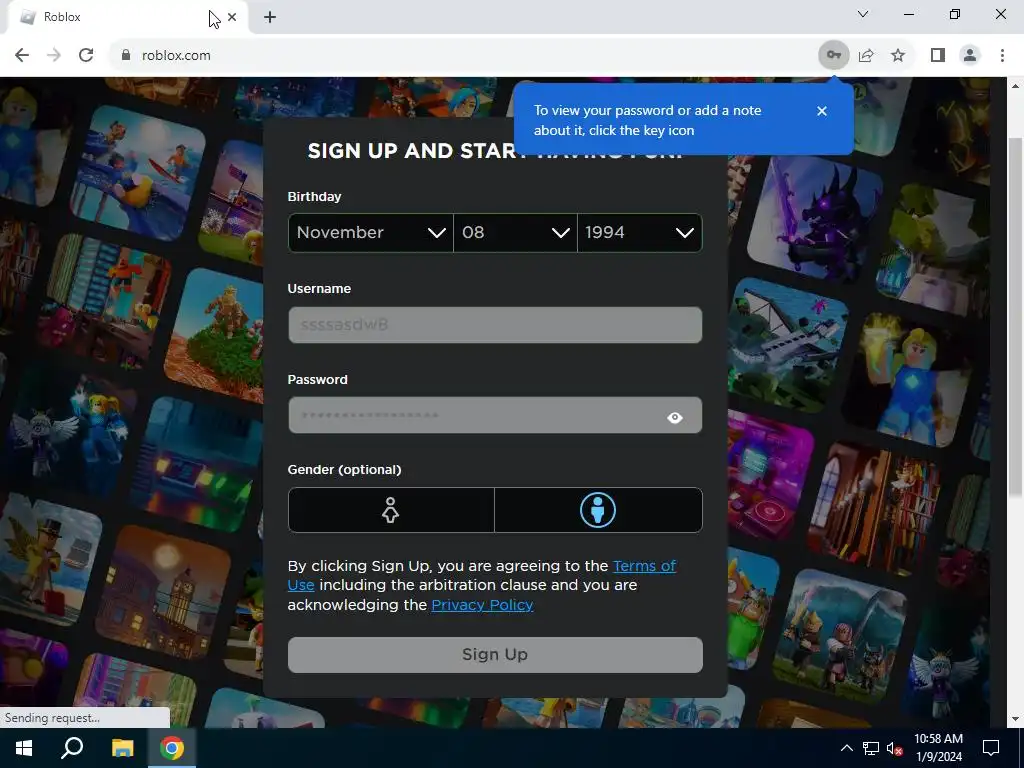Click the surfing game thumbnail in background

137,172
